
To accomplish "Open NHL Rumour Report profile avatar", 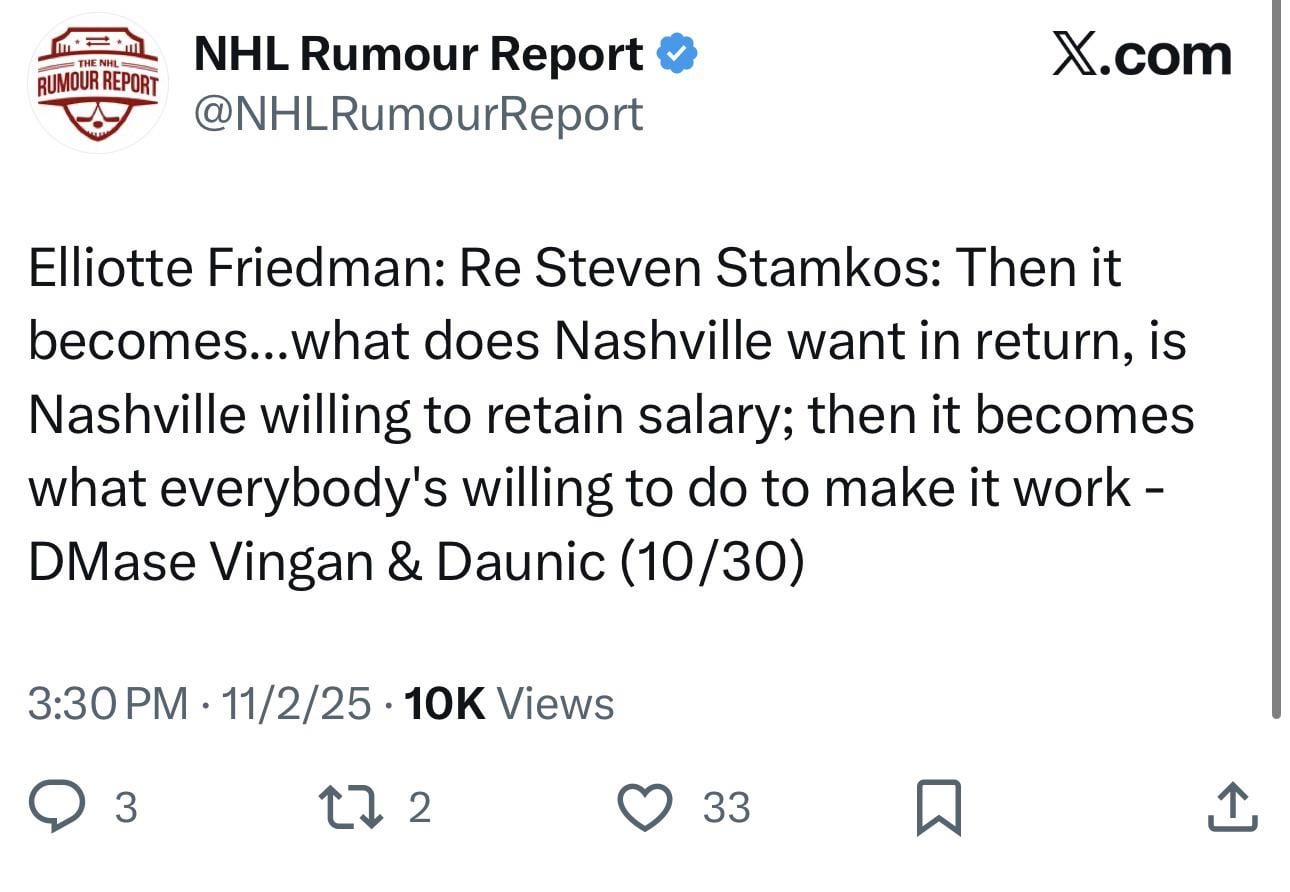I will pyautogui.click(x=97, y=83).
